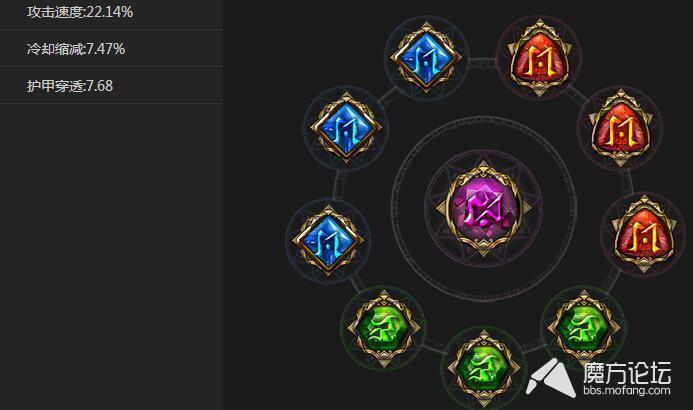Pick the lowest blue diamond rune
The image size is (693, 410).
click(328, 240)
